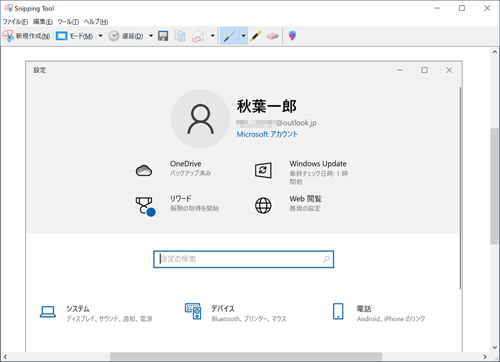This screenshot has height=362, width=500.
Task: Open Windows Update label
Action: tap(318, 164)
